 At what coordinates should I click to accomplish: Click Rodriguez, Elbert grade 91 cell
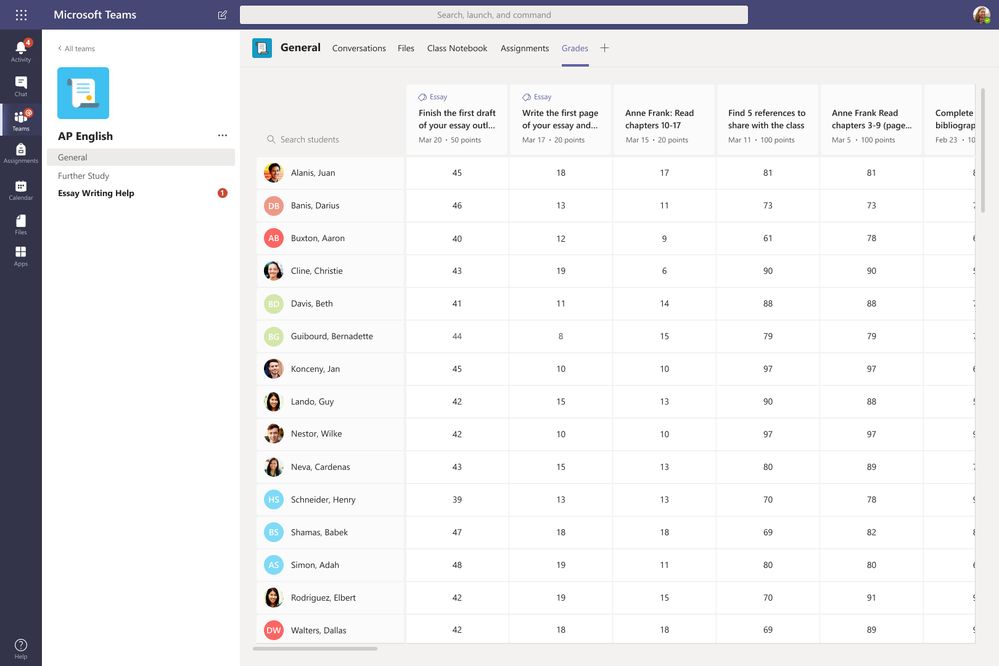tap(871, 597)
